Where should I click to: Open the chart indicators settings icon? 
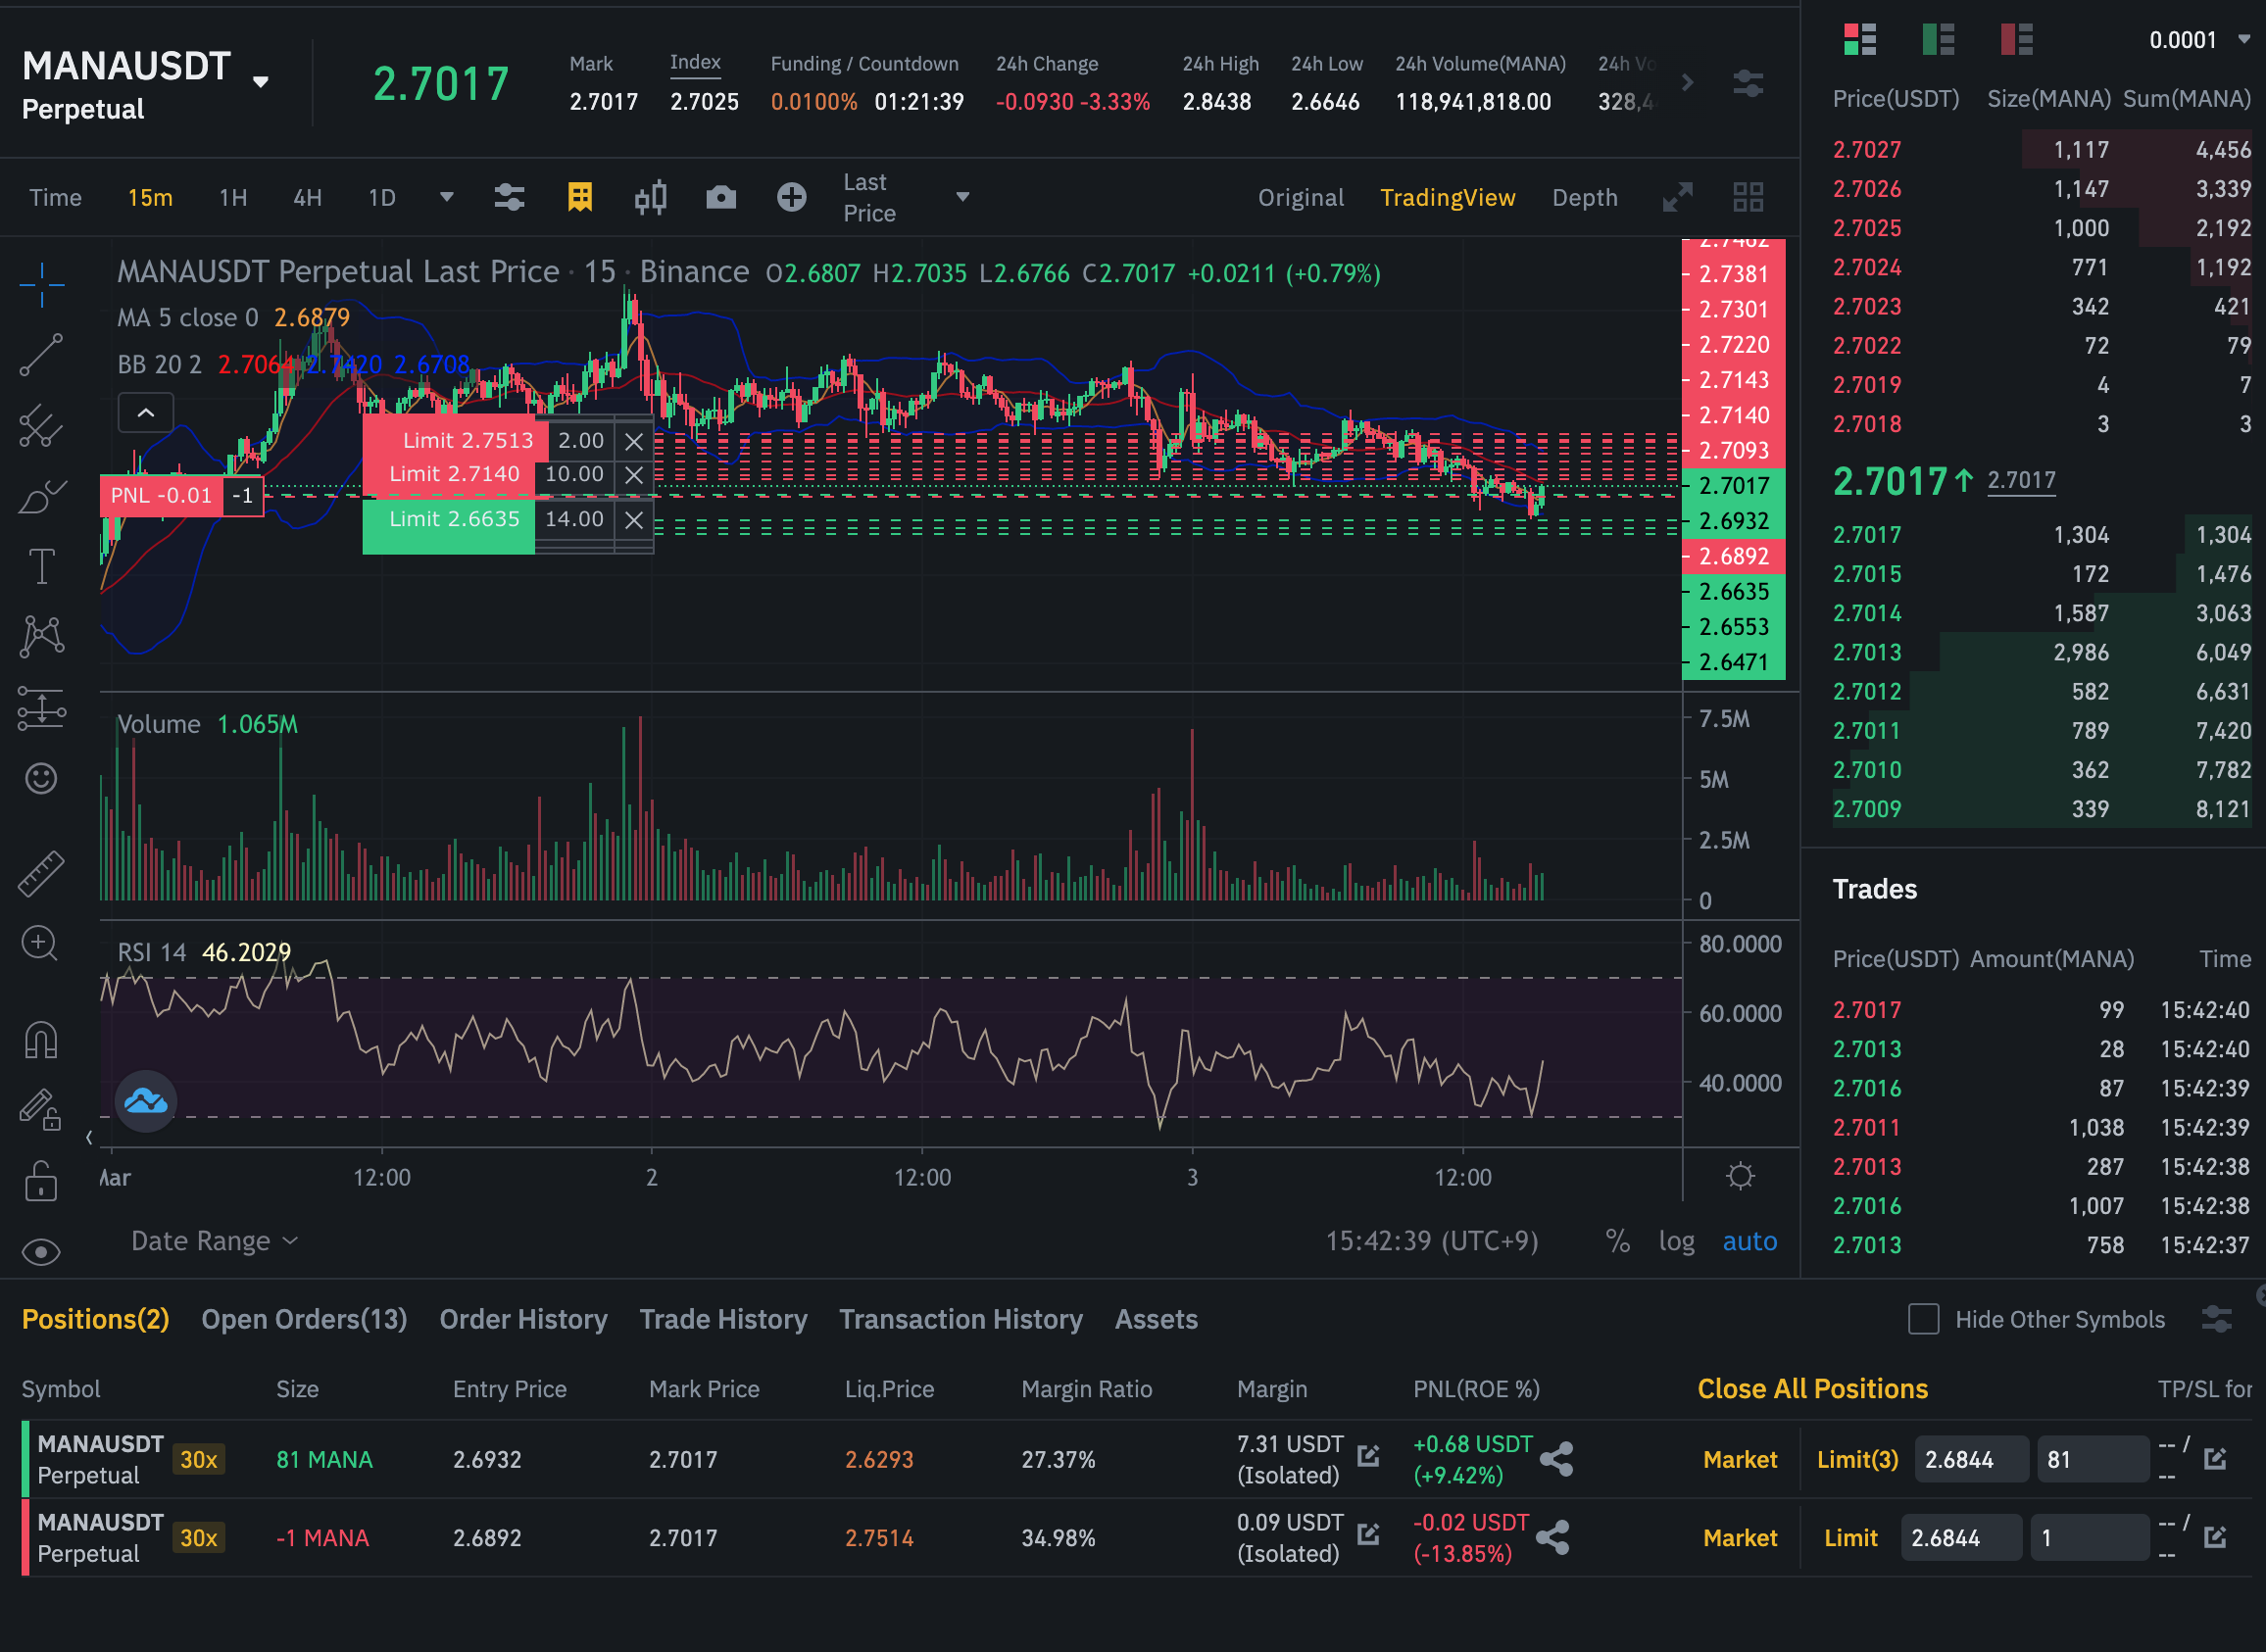tap(509, 197)
